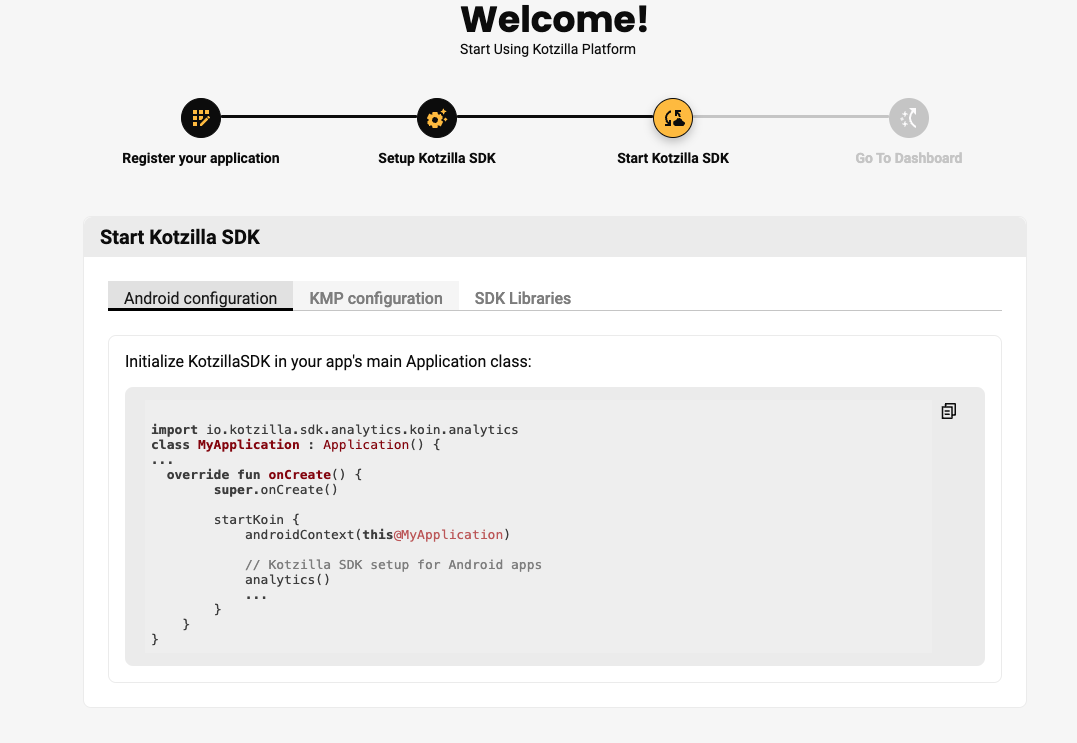Click the analytics() call in the code block
This screenshot has width=1077, height=743.
287,579
